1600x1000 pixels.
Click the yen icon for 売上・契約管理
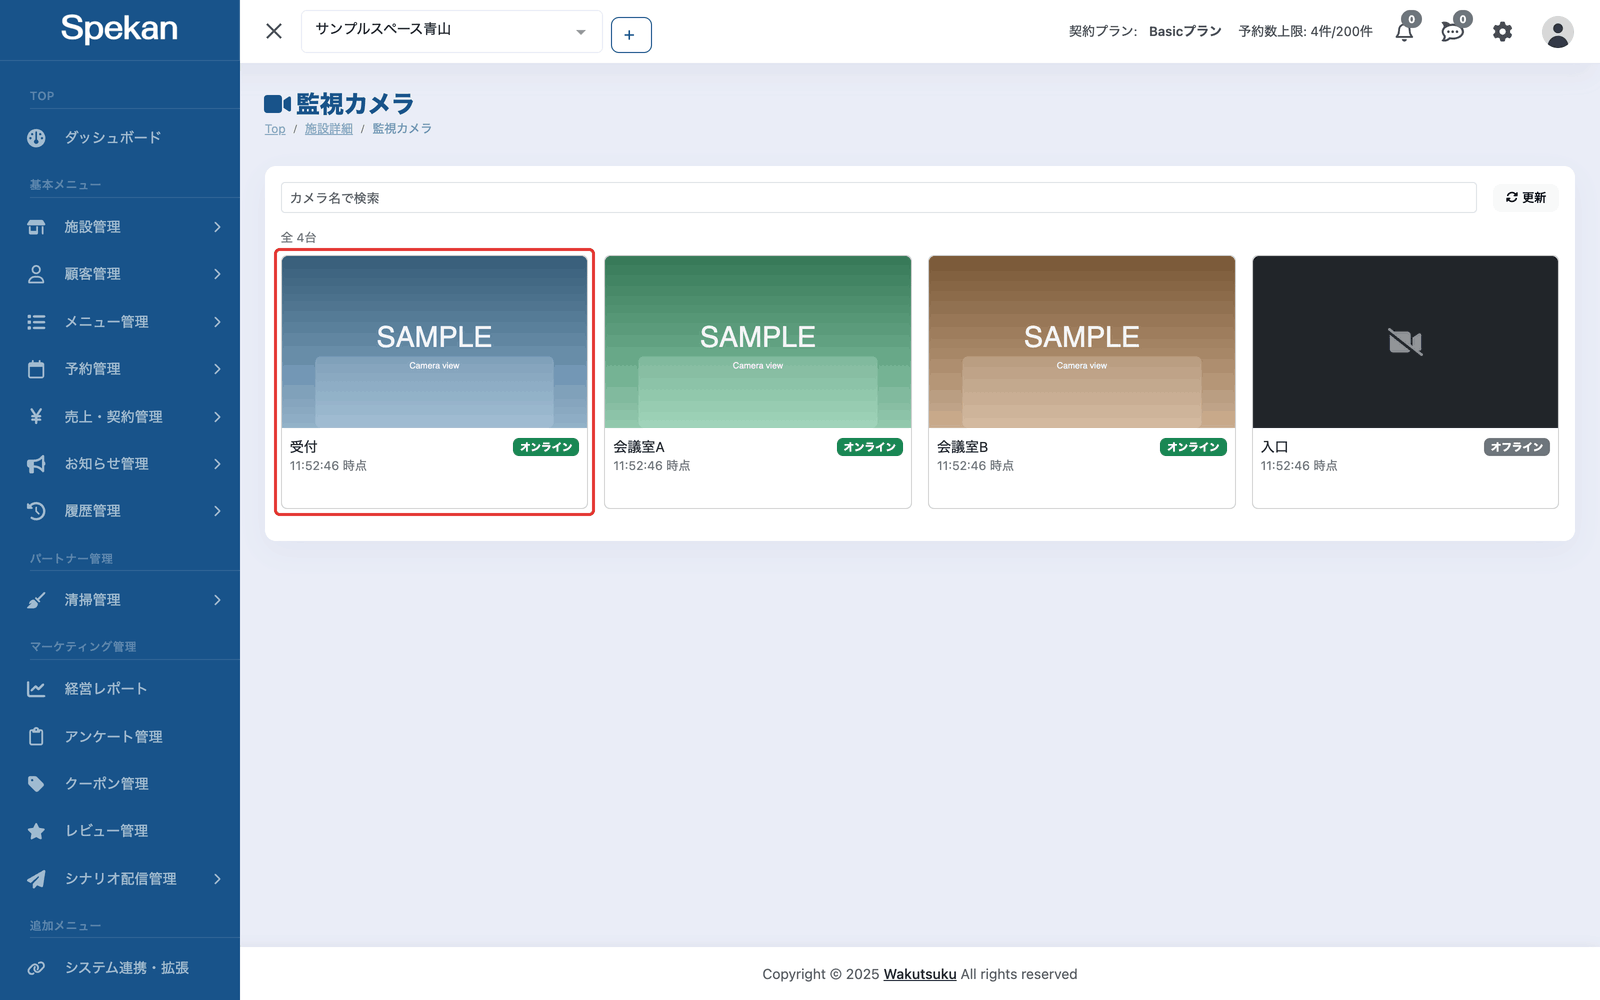point(36,416)
